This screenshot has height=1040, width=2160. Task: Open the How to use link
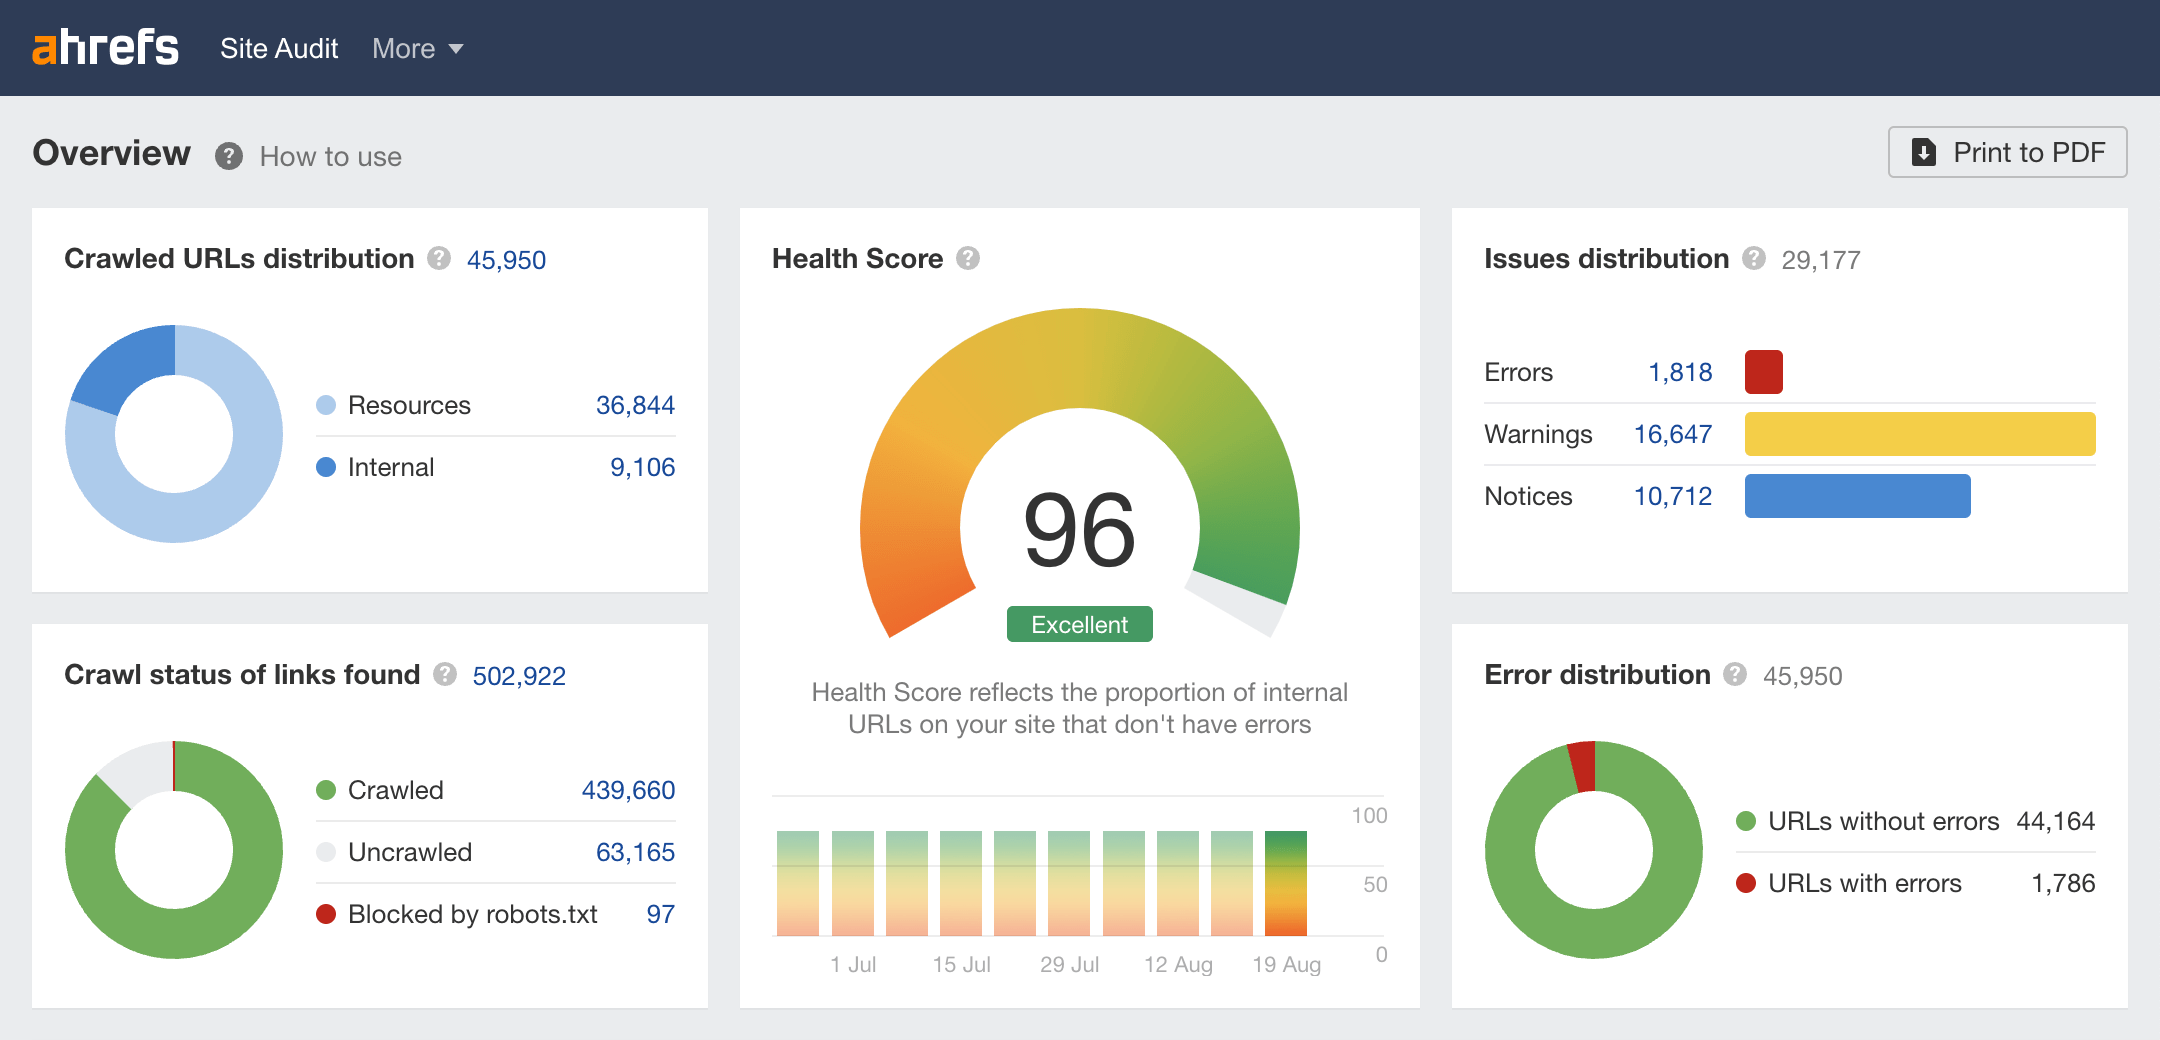tap(330, 157)
